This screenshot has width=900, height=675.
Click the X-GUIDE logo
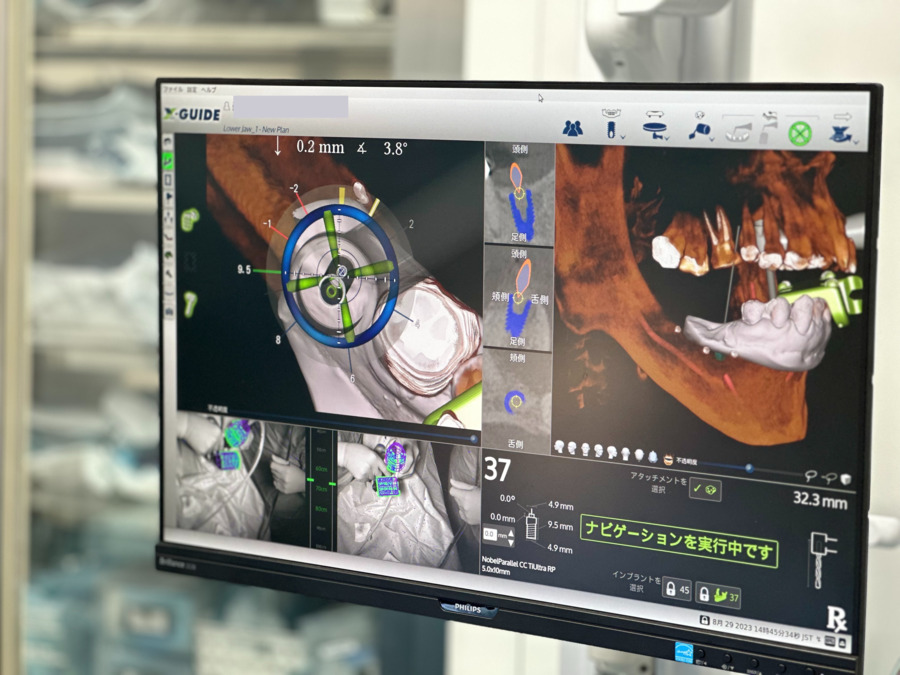tap(192, 113)
